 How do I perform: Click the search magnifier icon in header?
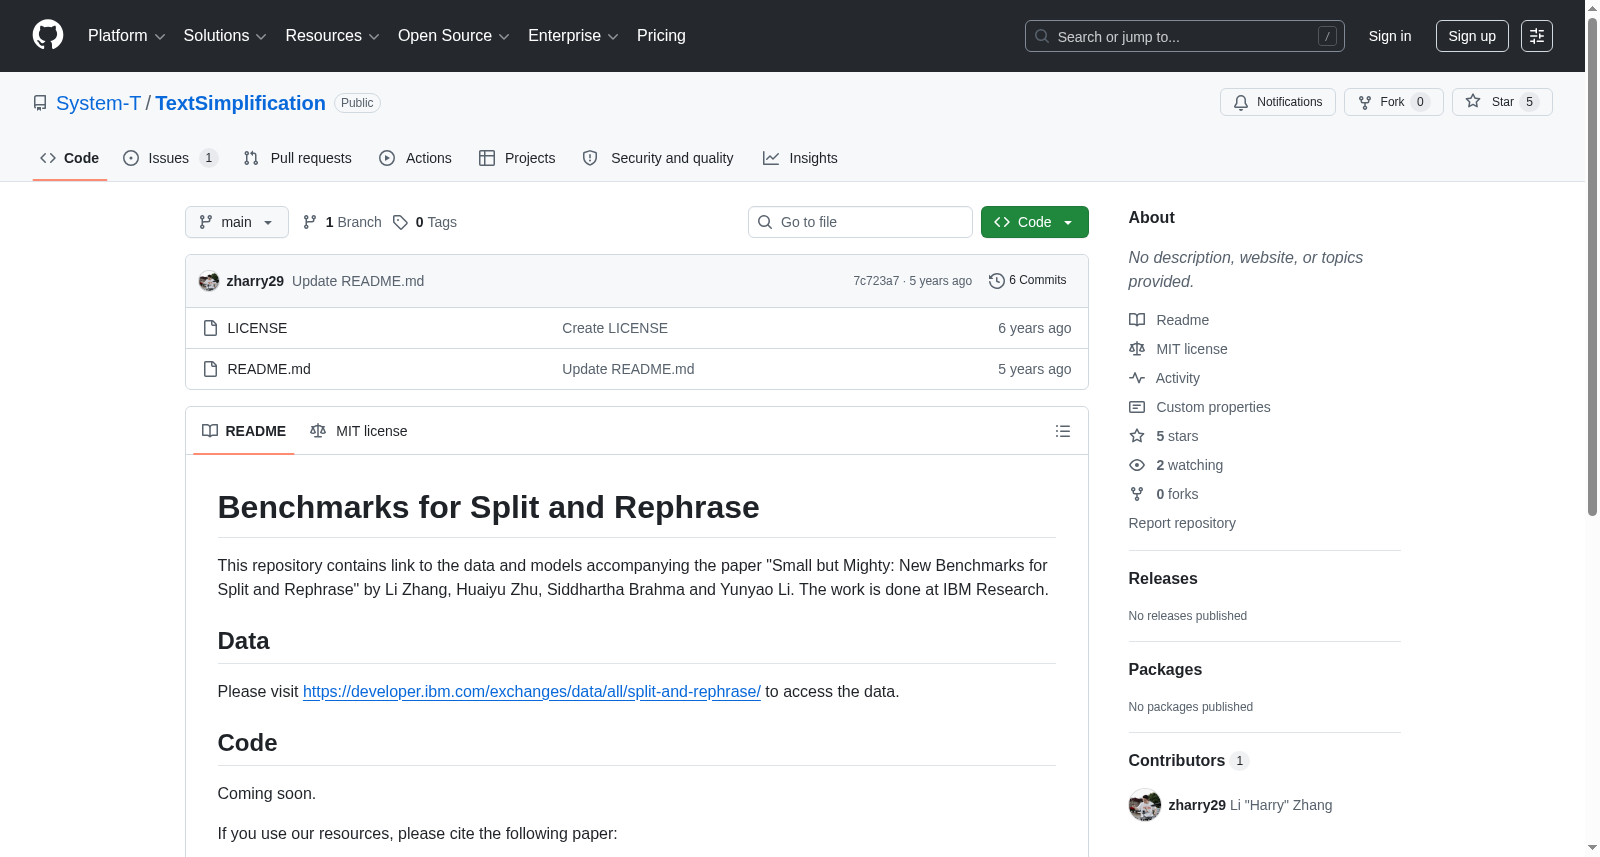tap(1042, 36)
